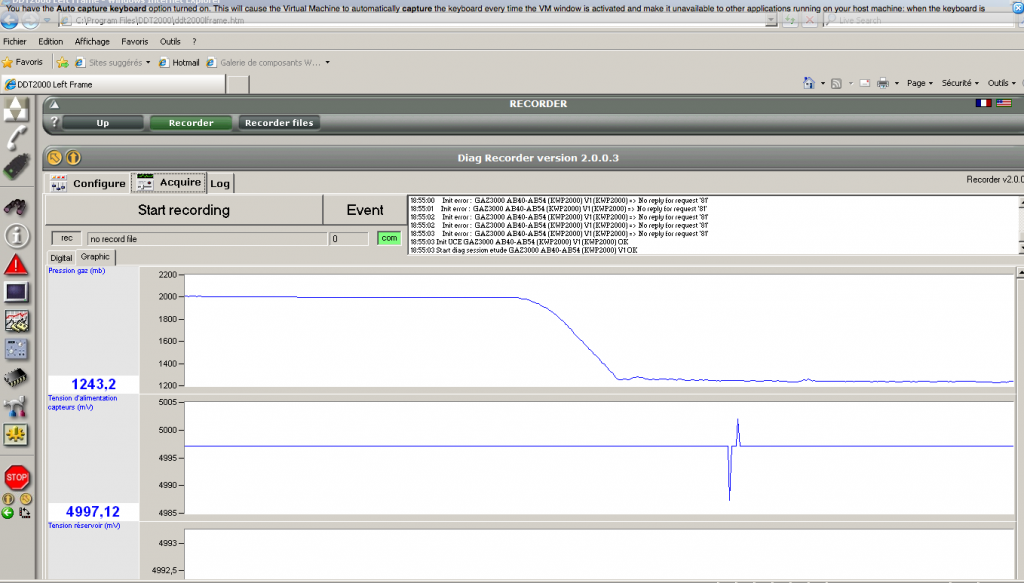Click the Print icon in browser toolbar
The image size is (1024, 583).
click(x=883, y=83)
